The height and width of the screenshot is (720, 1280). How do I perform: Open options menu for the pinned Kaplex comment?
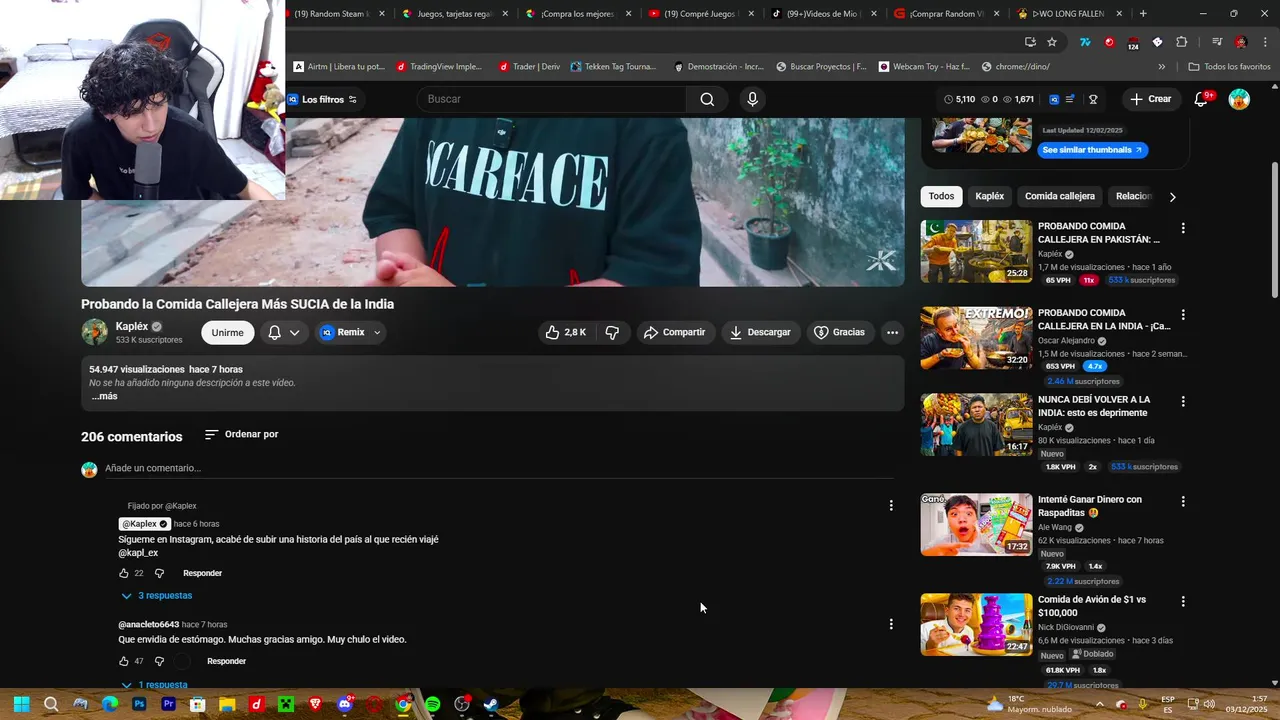click(891, 506)
